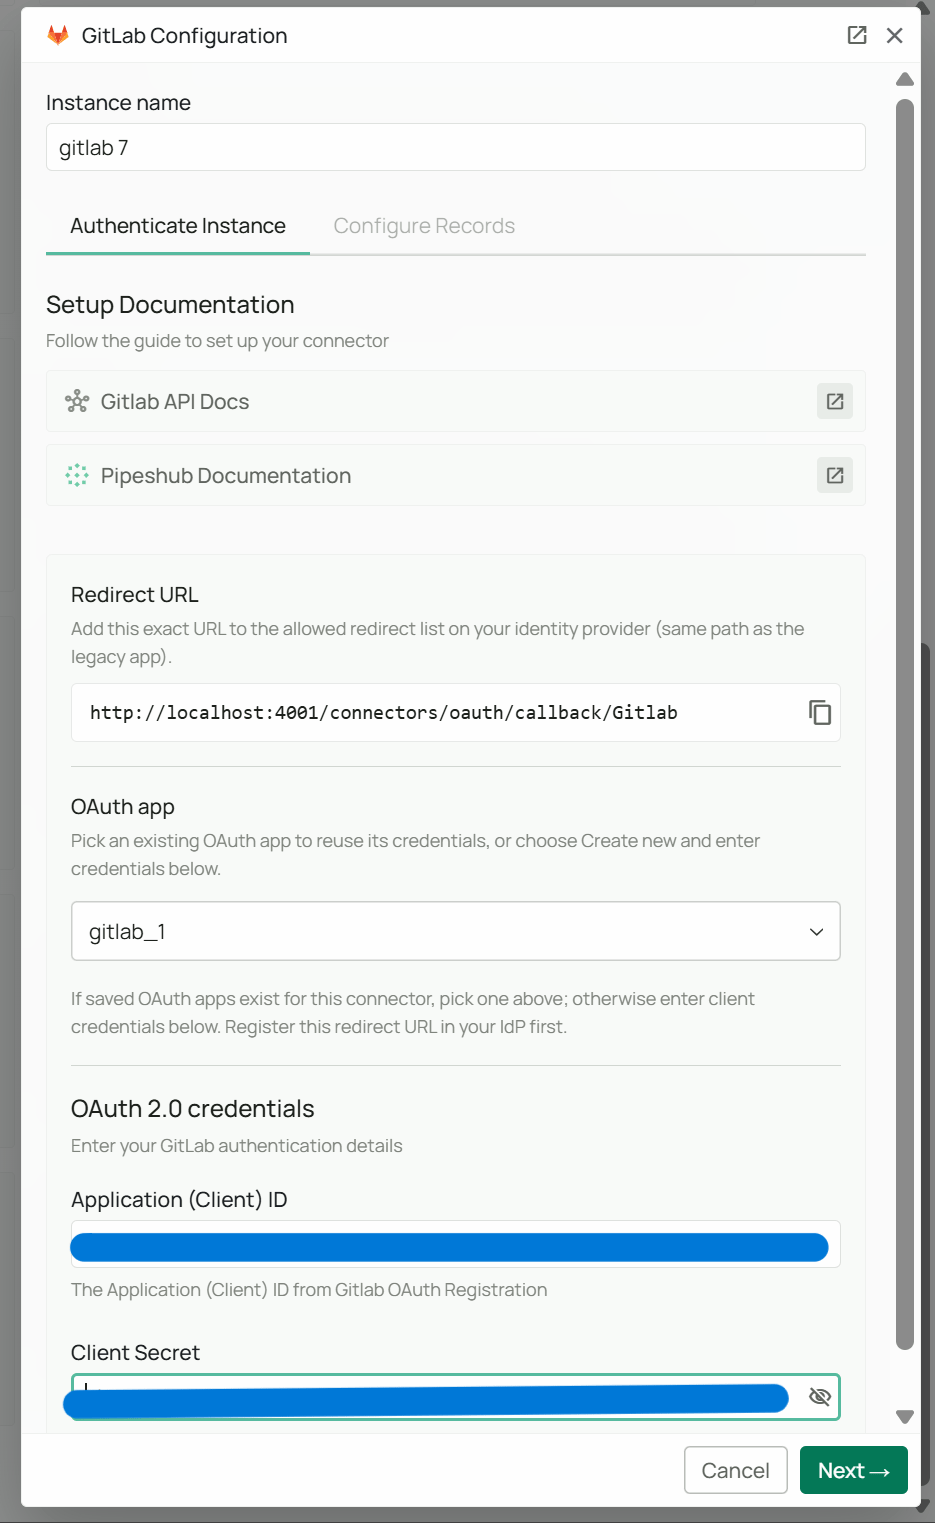Select the redirect URL callback text
Viewport: 935px width, 1523px height.
tap(384, 712)
